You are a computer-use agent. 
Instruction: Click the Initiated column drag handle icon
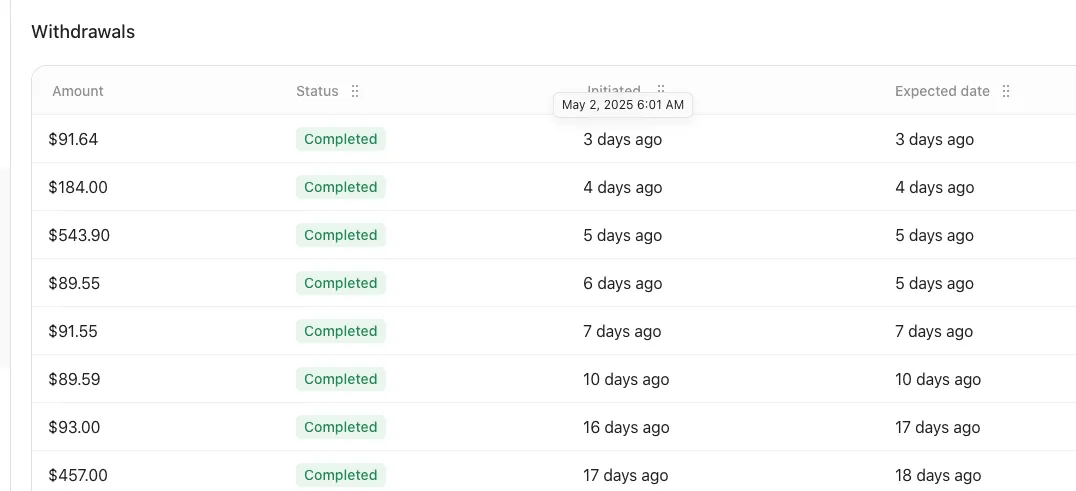pos(661,88)
